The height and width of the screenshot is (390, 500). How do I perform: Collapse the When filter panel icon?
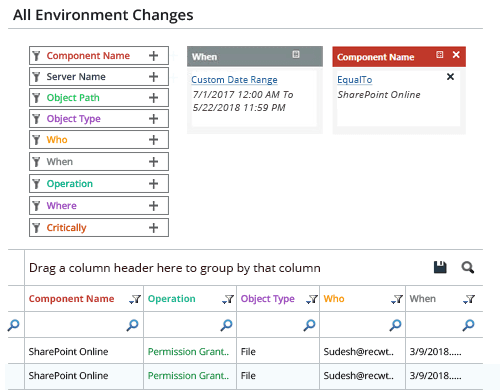coord(296,54)
